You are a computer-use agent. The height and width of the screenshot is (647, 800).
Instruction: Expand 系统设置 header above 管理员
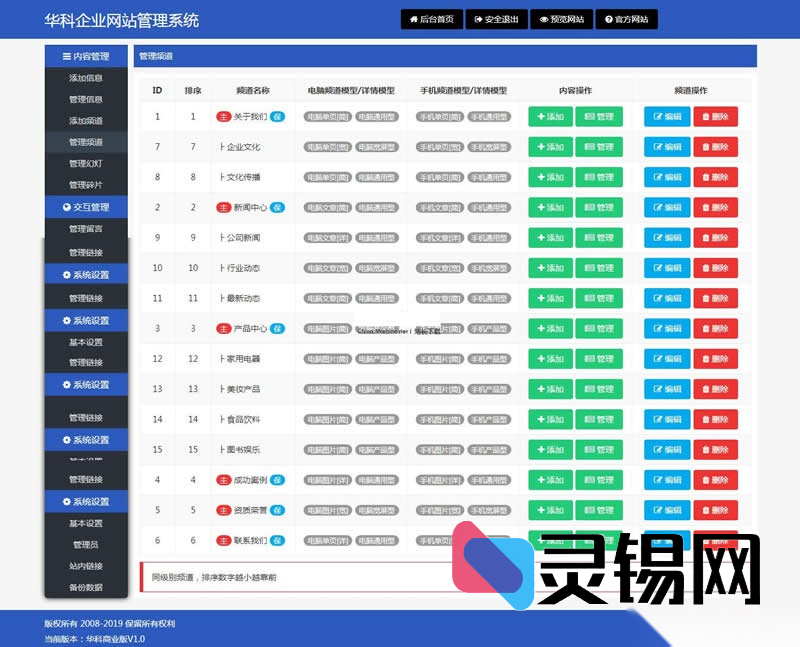(86, 501)
